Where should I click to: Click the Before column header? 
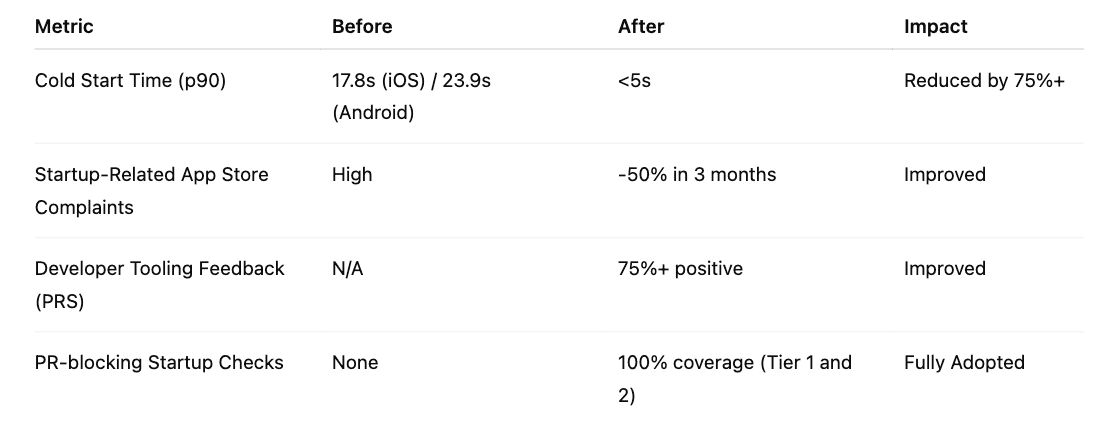362,26
